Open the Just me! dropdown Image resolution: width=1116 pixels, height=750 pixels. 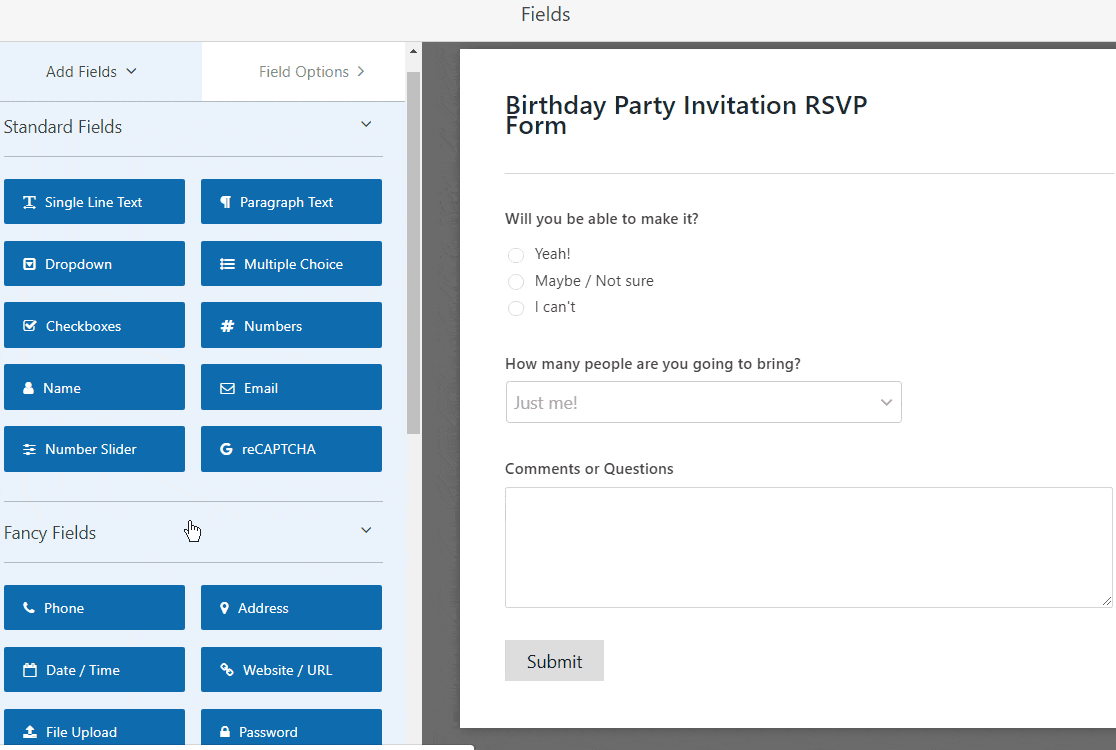point(703,402)
